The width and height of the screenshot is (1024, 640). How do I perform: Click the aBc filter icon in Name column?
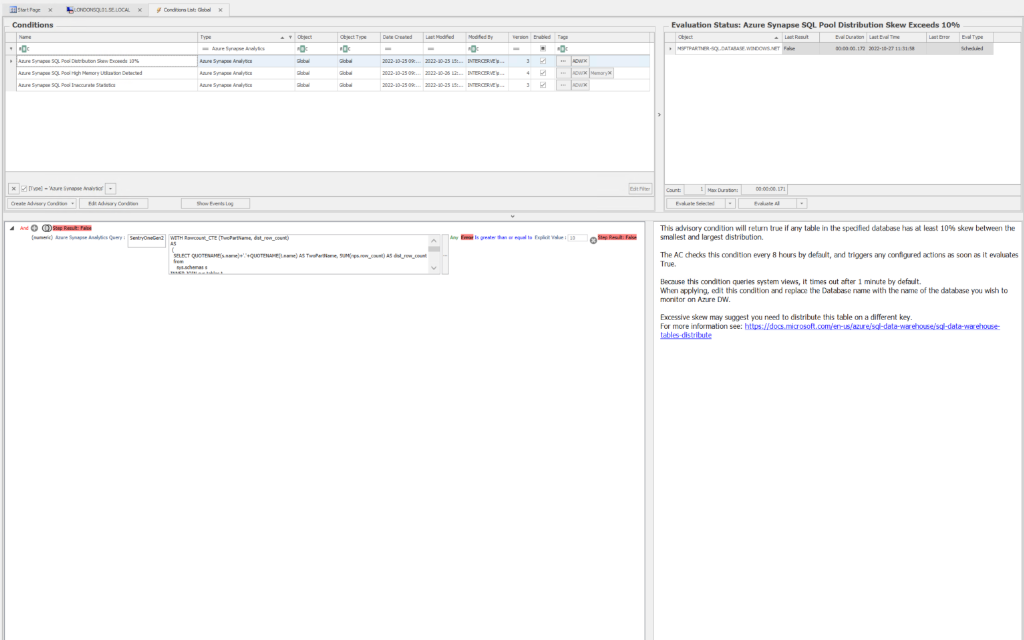[x=23, y=48]
